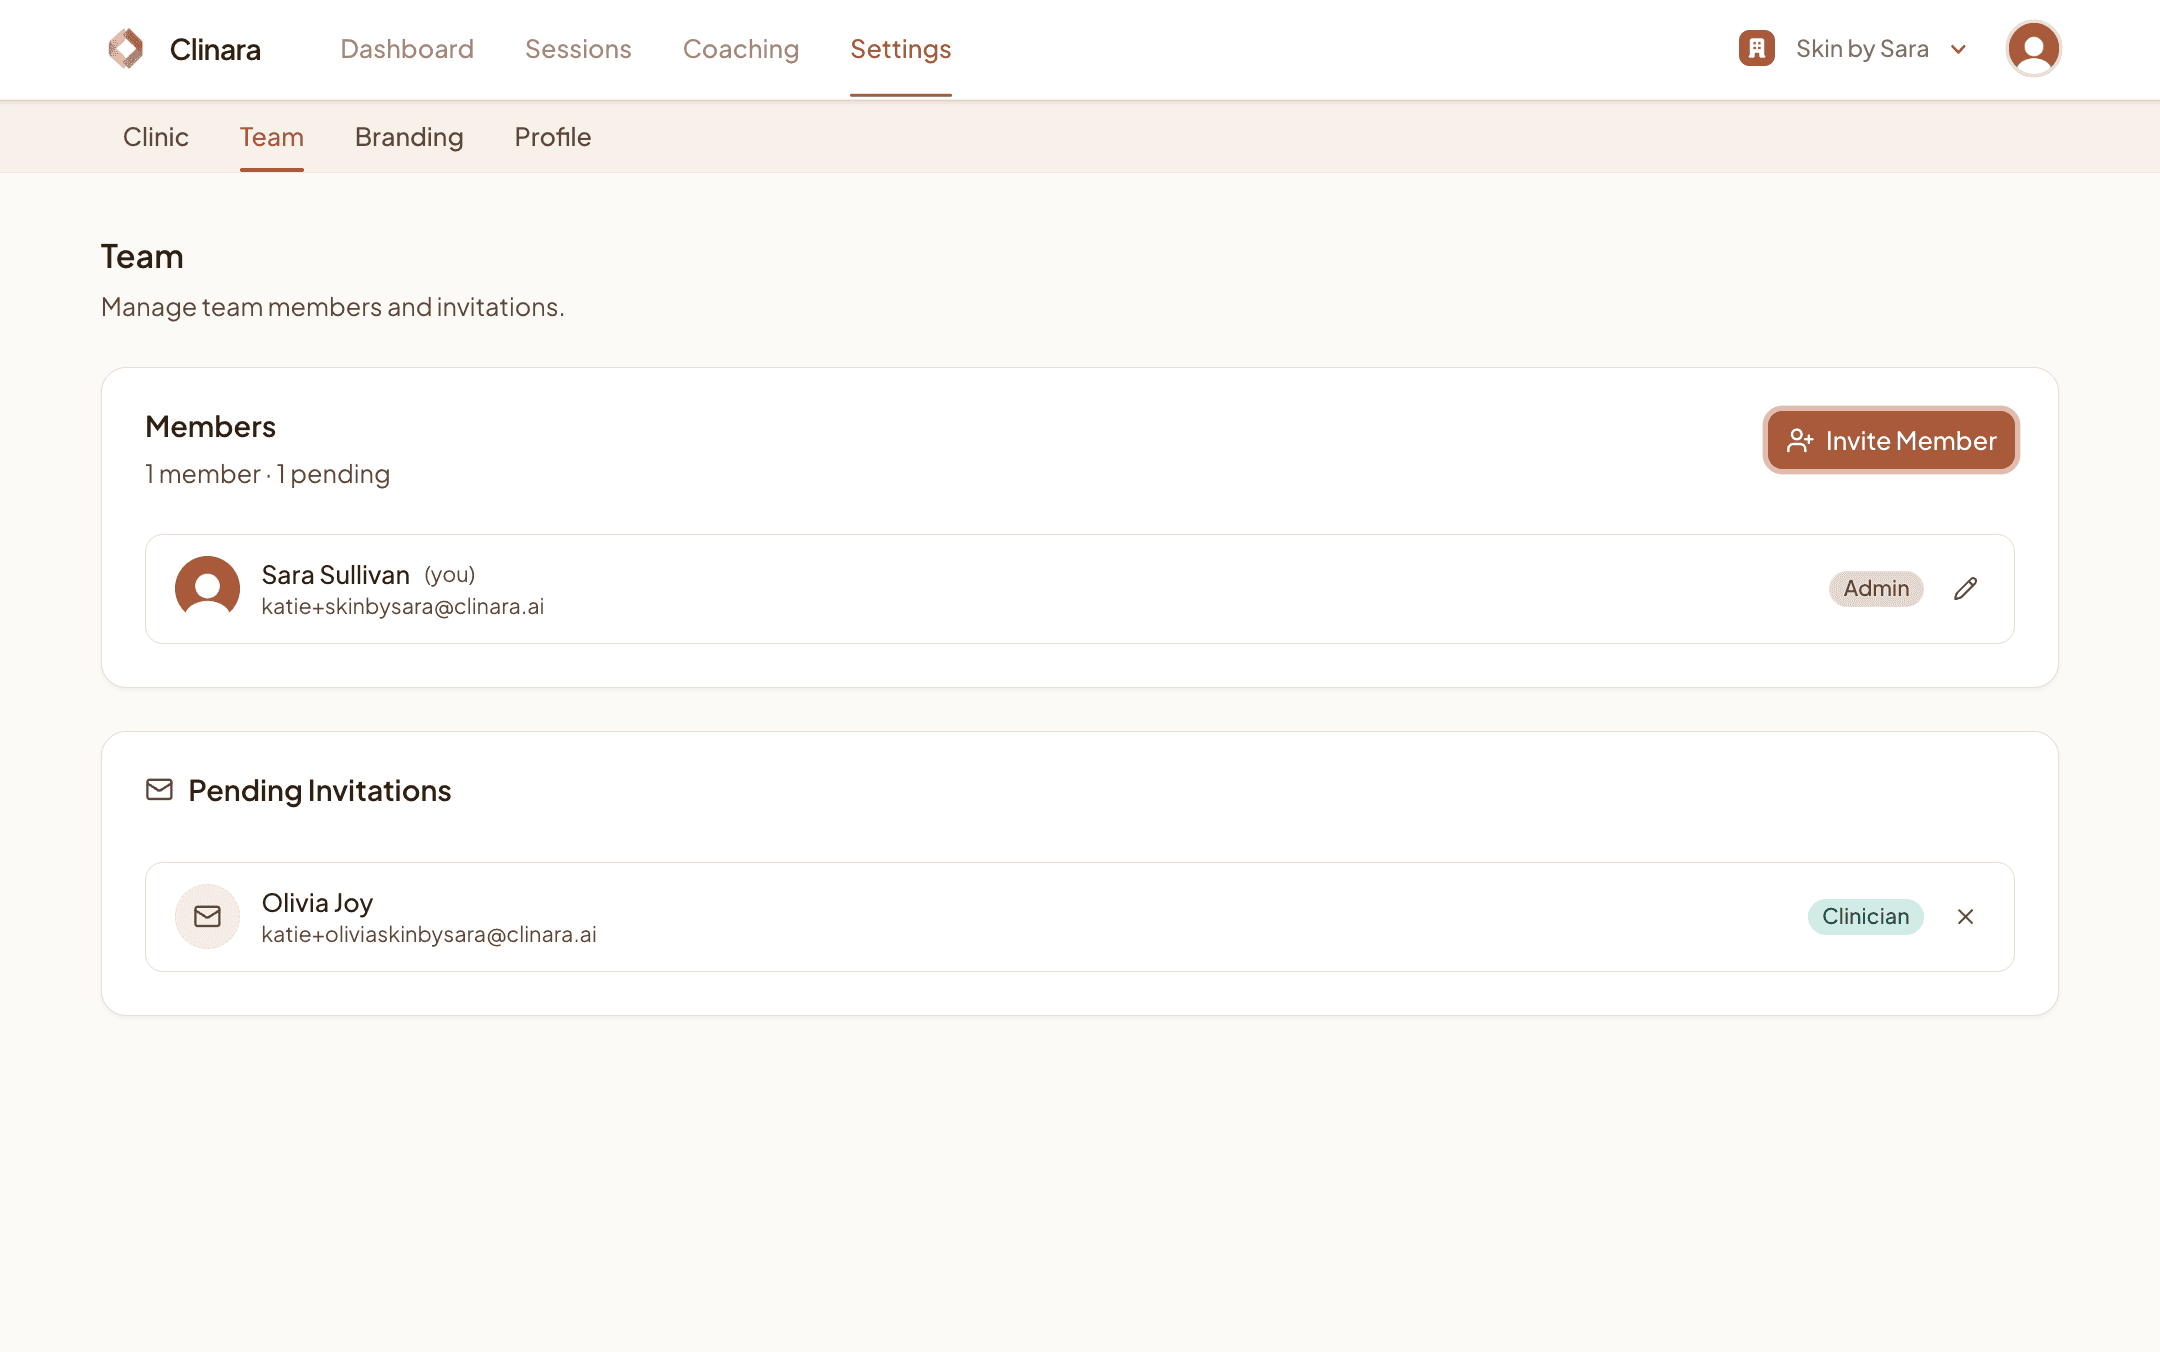Switch to the Branding settings tab
Viewport: 2160px width, 1352px height.
[409, 137]
